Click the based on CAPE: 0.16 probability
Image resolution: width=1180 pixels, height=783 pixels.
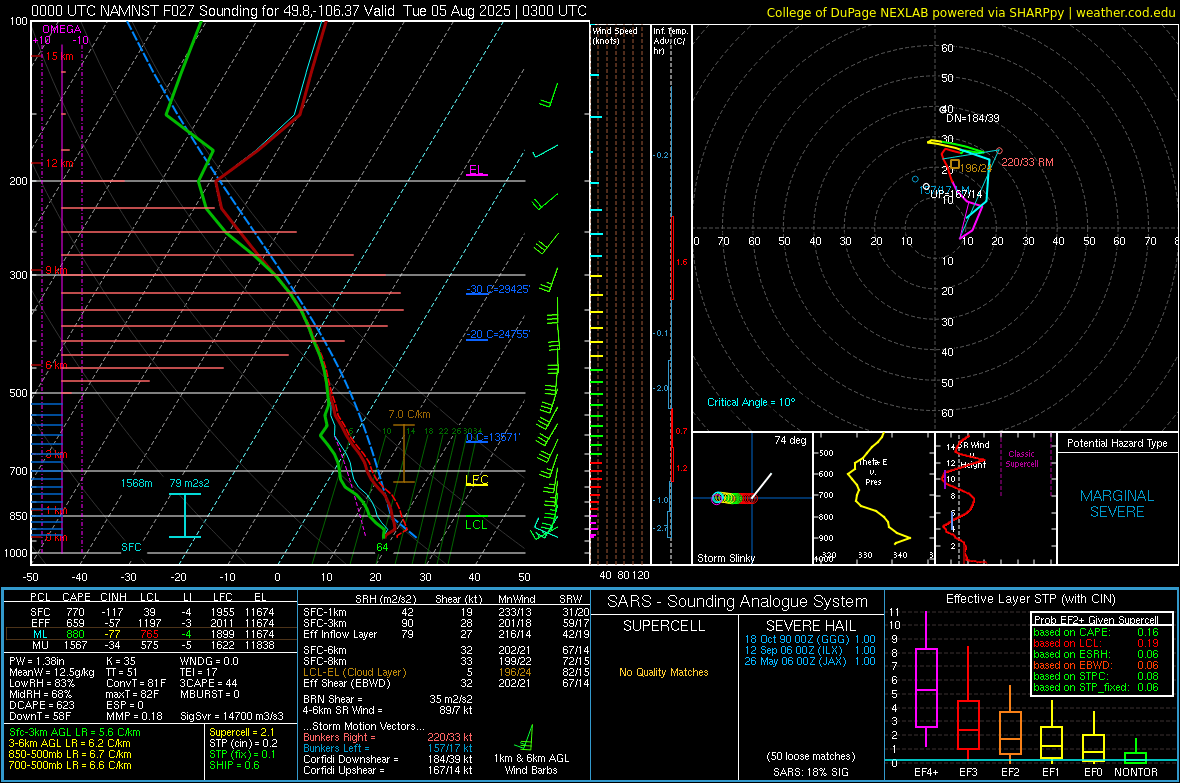tap(1096, 632)
